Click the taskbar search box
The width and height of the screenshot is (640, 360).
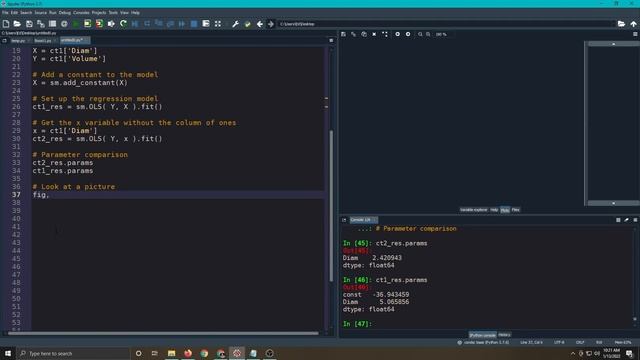pyautogui.click(x=73, y=353)
